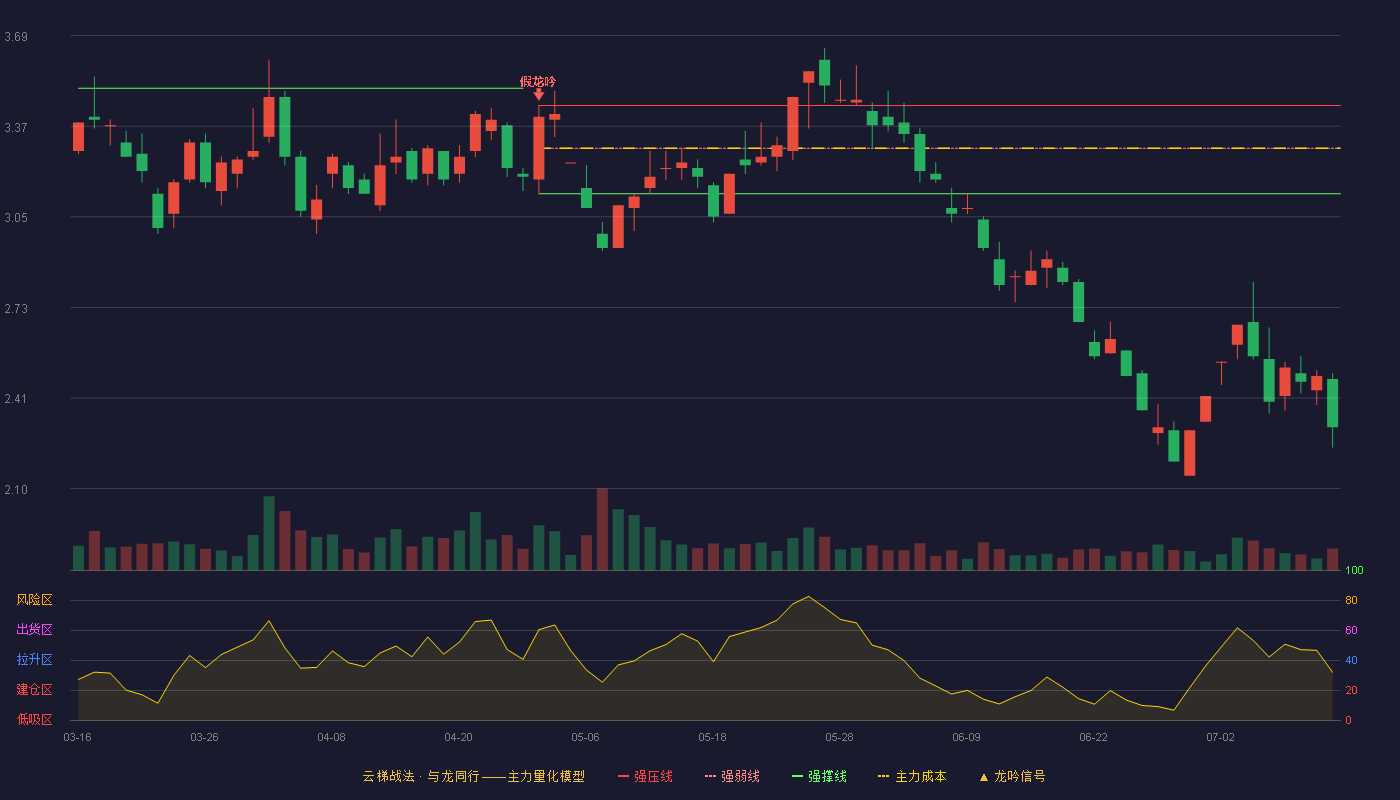
Task: Click the 80 indicator scale label
Action: [x=1351, y=600]
